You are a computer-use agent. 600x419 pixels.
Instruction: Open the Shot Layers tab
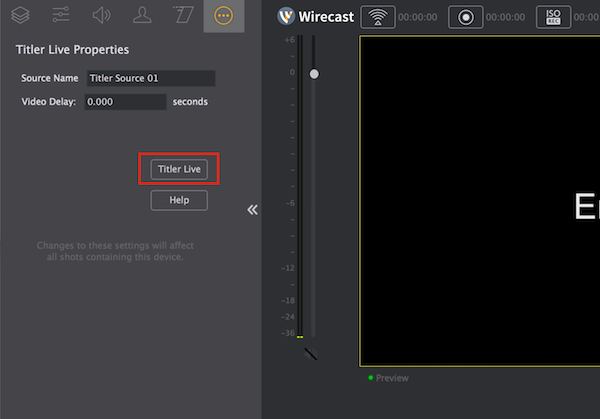tap(20, 16)
